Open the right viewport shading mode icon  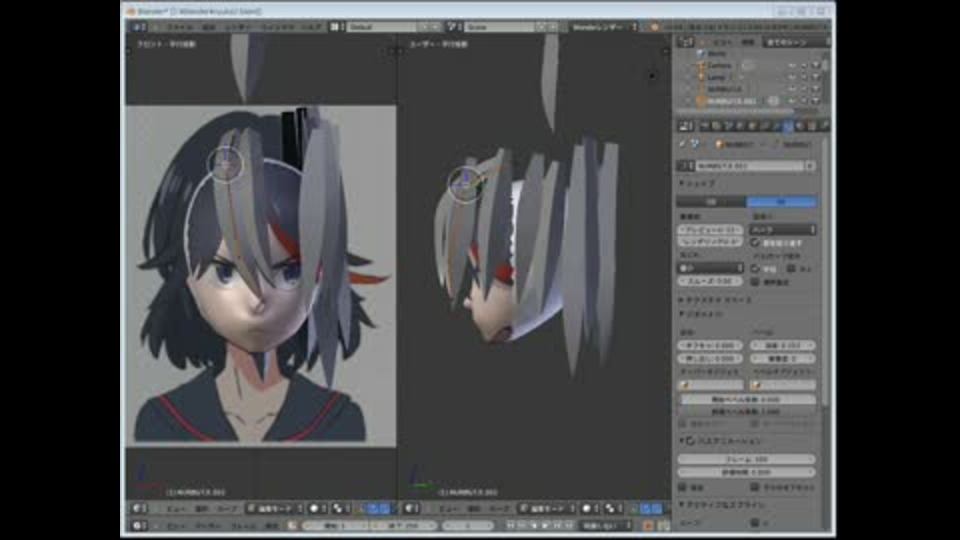[x=589, y=509]
